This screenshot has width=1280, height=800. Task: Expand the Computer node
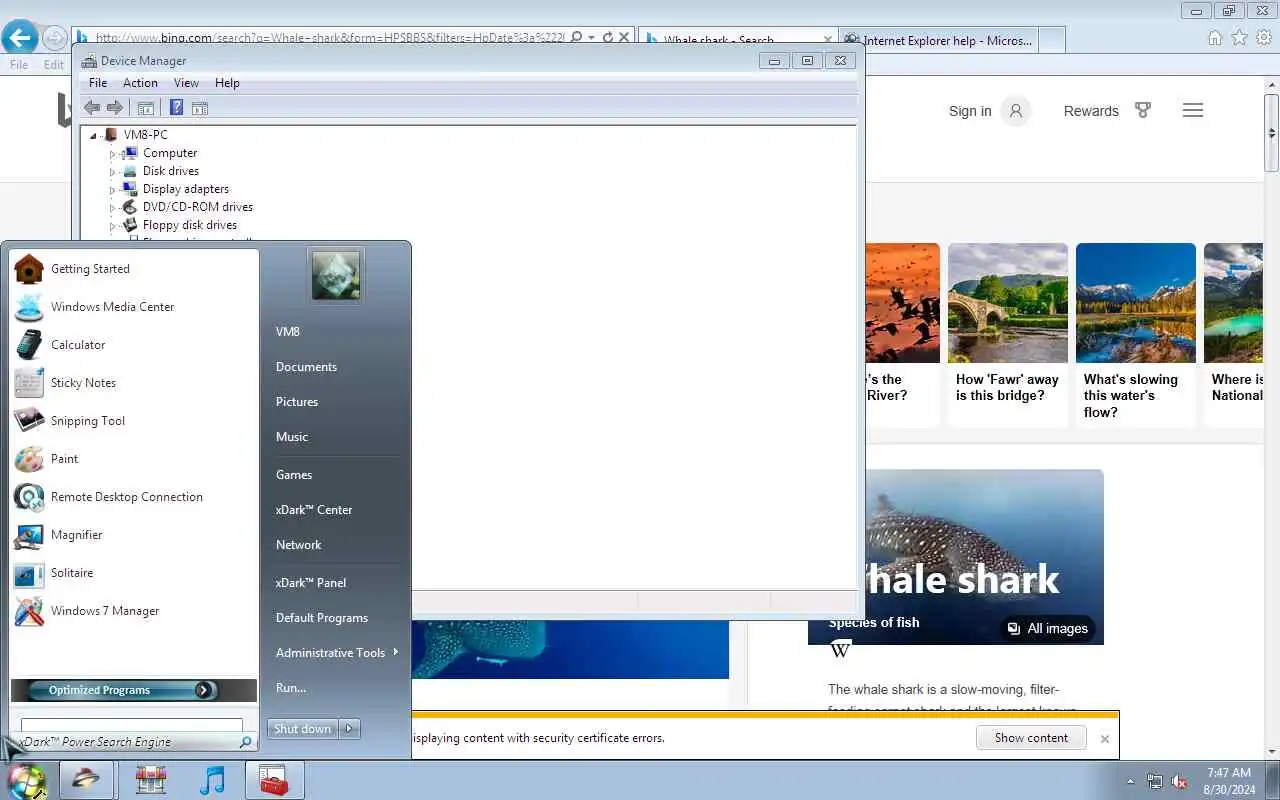pos(113,154)
